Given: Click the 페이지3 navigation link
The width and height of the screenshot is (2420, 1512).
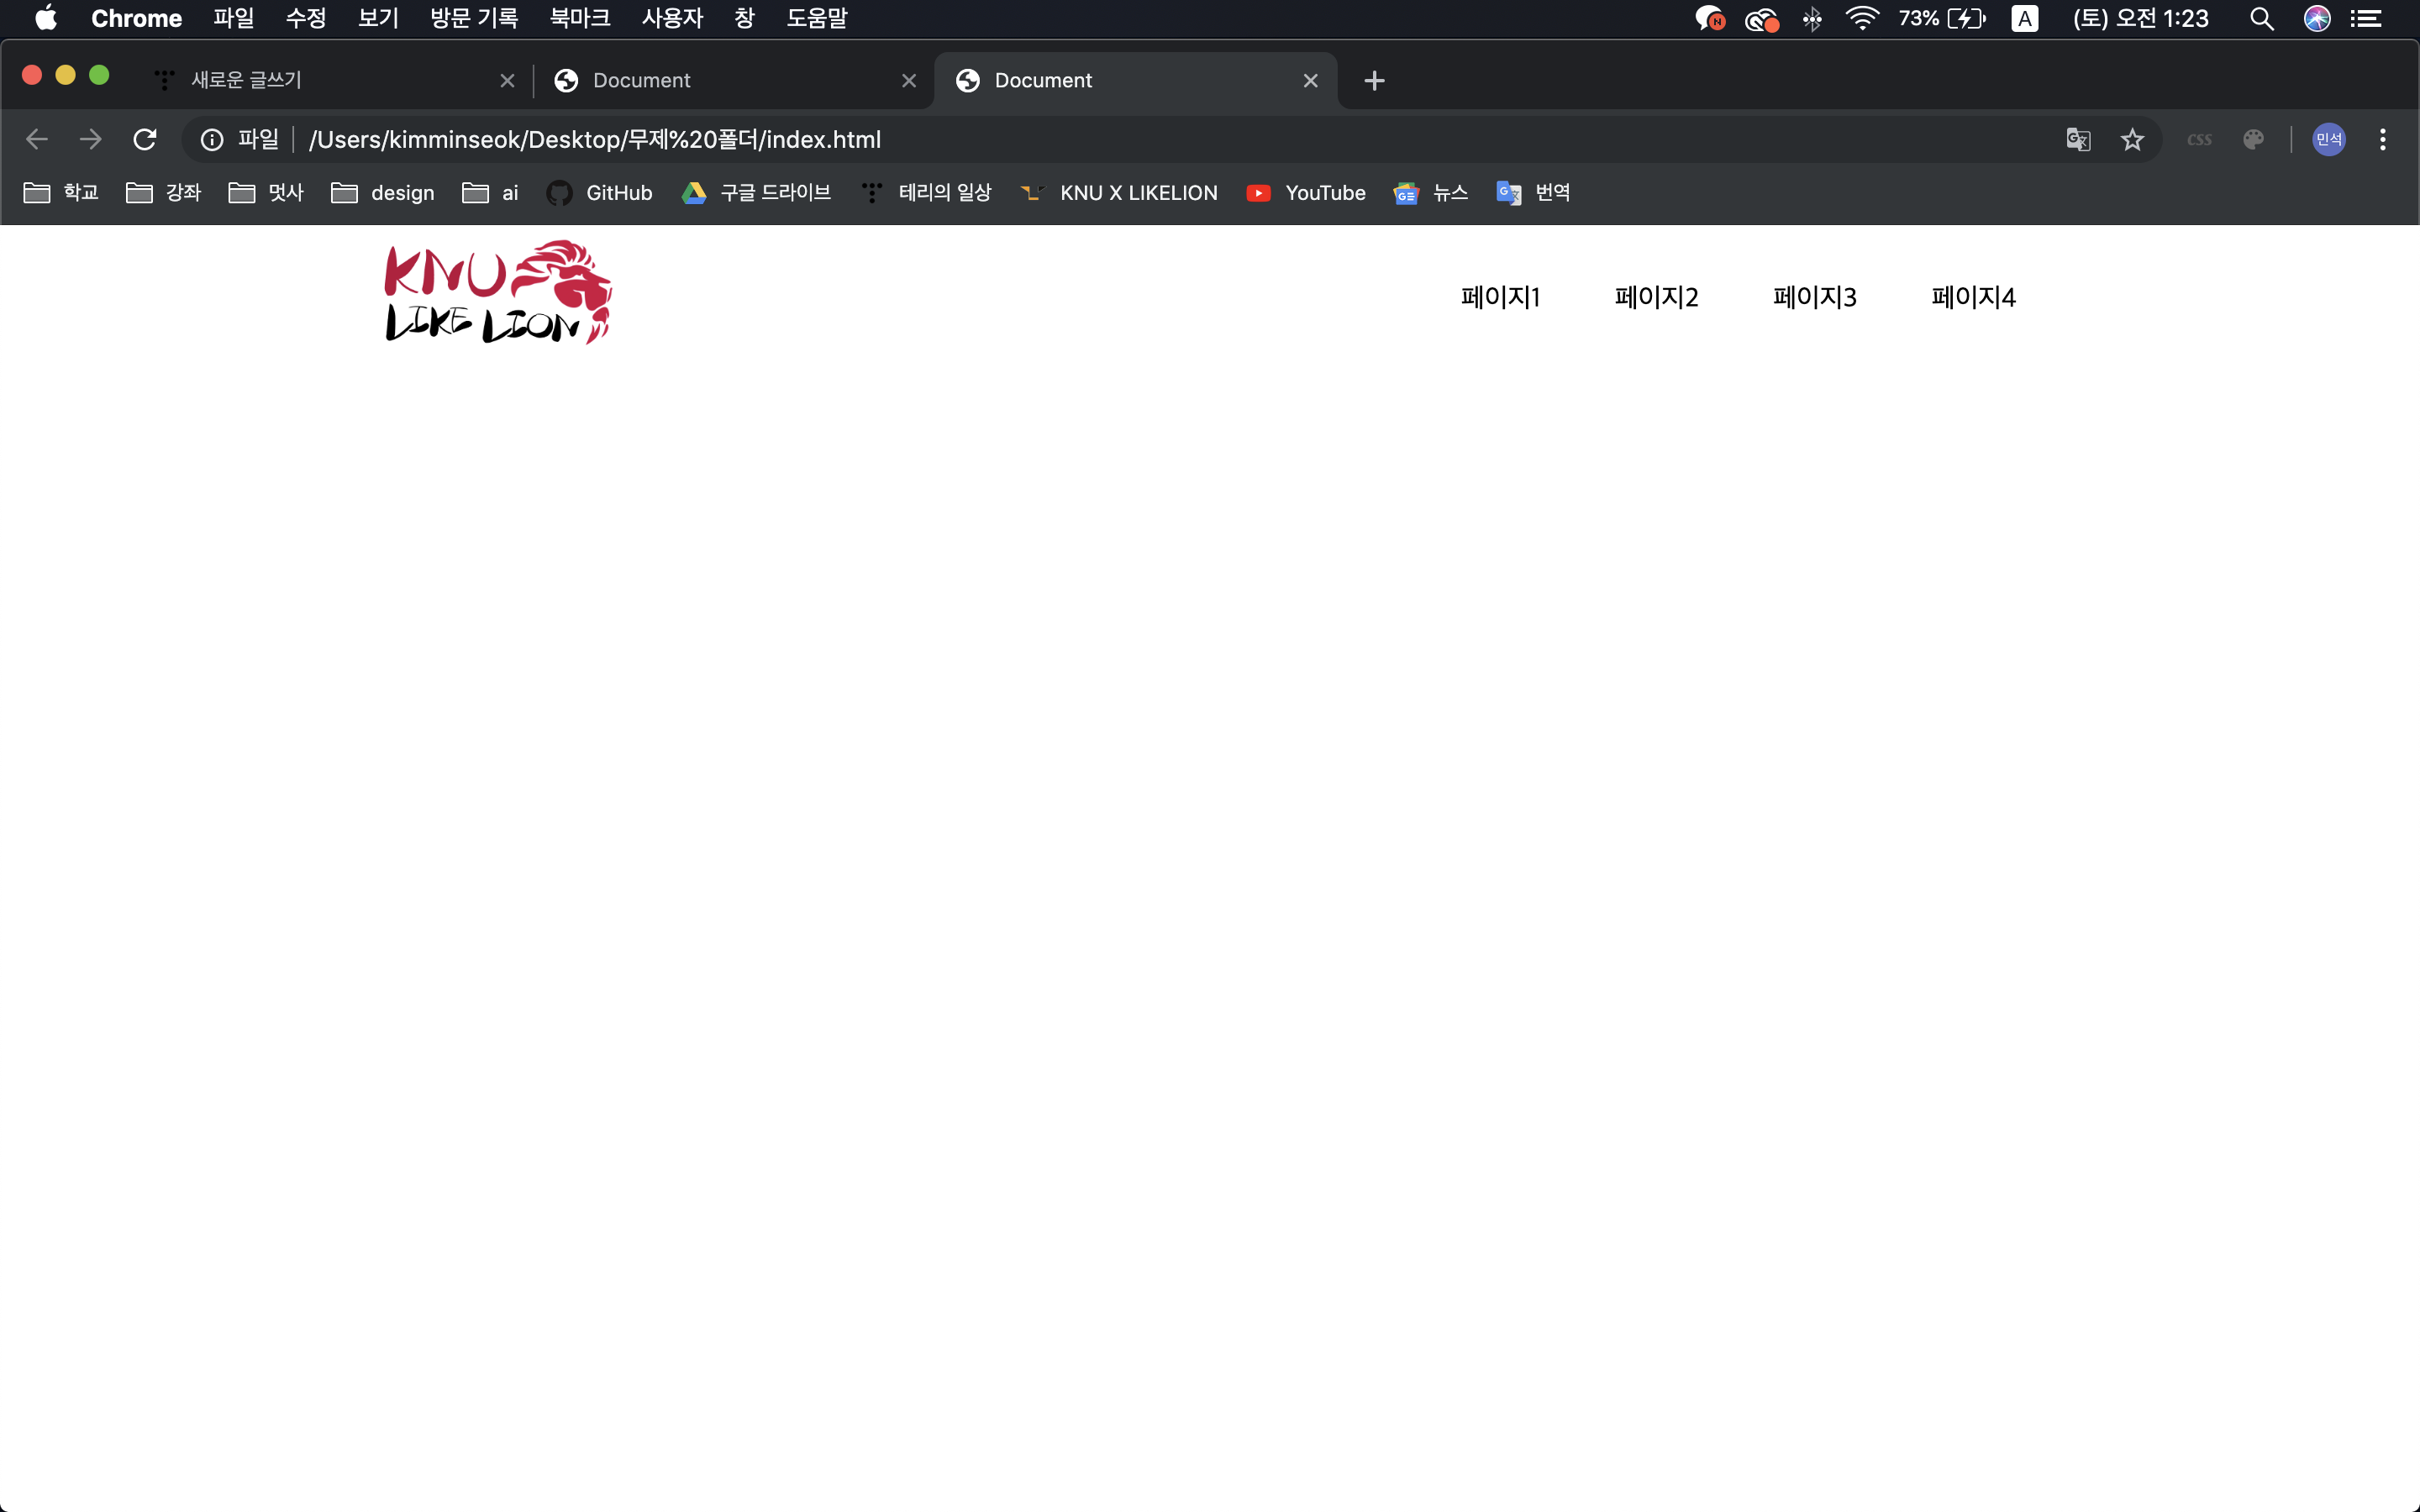Looking at the screenshot, I should tap(1814, 296).
